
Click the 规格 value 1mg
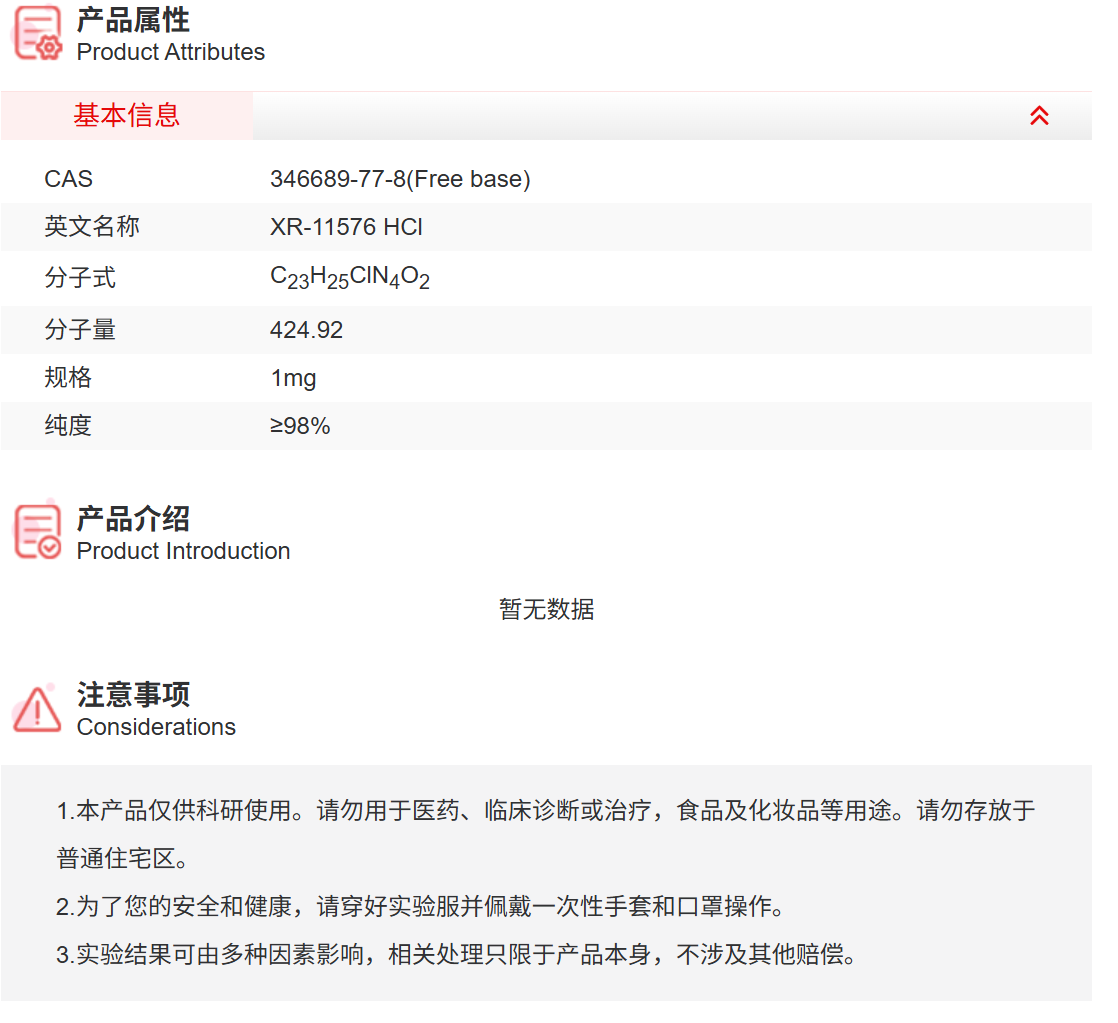pyautogui.click(x=293, y=377)
